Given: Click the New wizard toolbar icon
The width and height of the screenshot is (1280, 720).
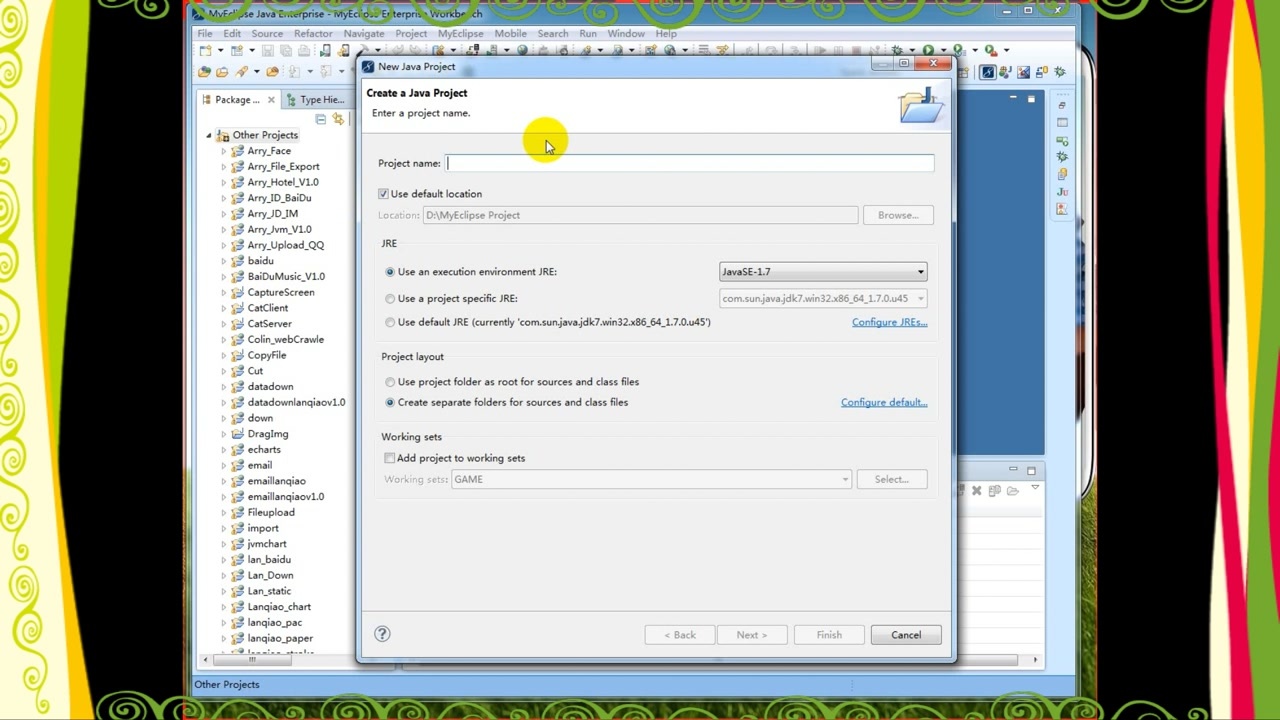Looking at the screenshot, I should coord(206,50).
